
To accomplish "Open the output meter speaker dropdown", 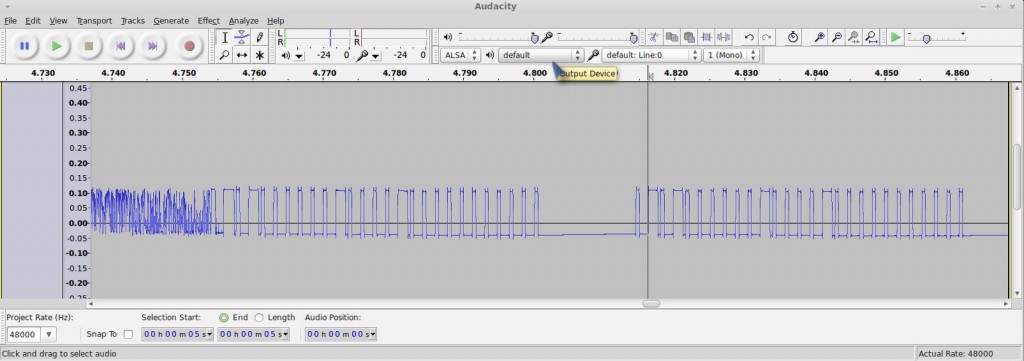I will click(x=299, y=55).
